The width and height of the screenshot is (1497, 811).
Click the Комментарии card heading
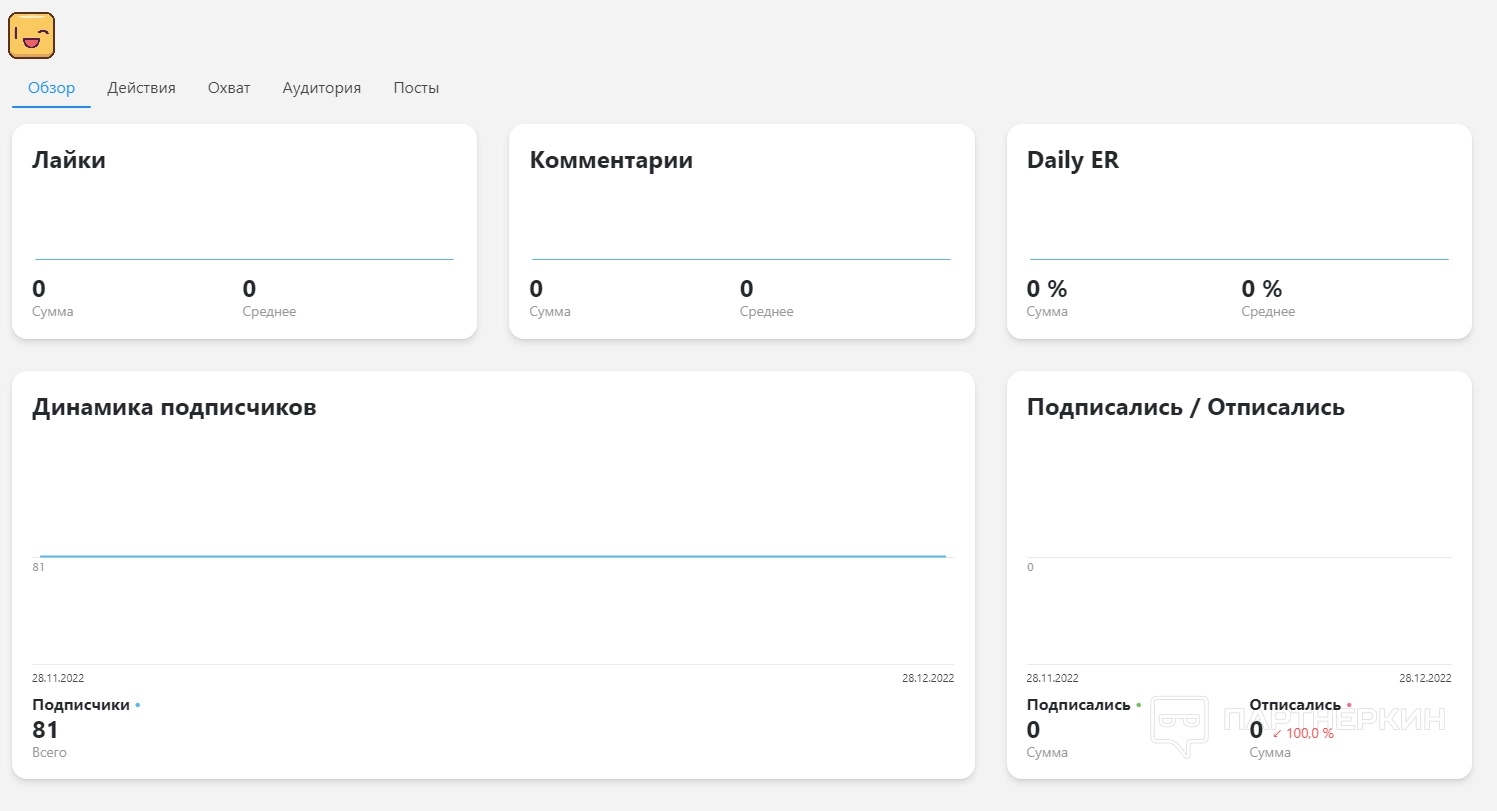pos(611,160)
